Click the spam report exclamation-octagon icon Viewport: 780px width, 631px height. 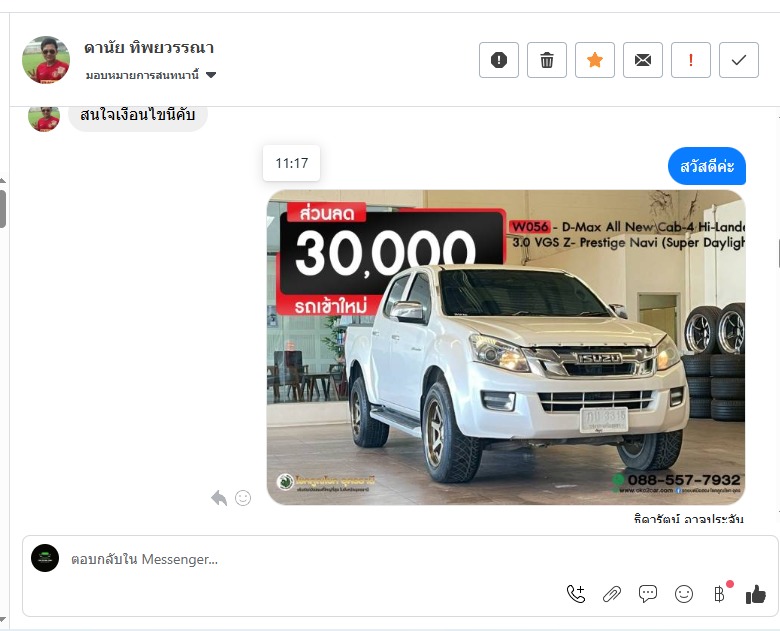point(498,60)
